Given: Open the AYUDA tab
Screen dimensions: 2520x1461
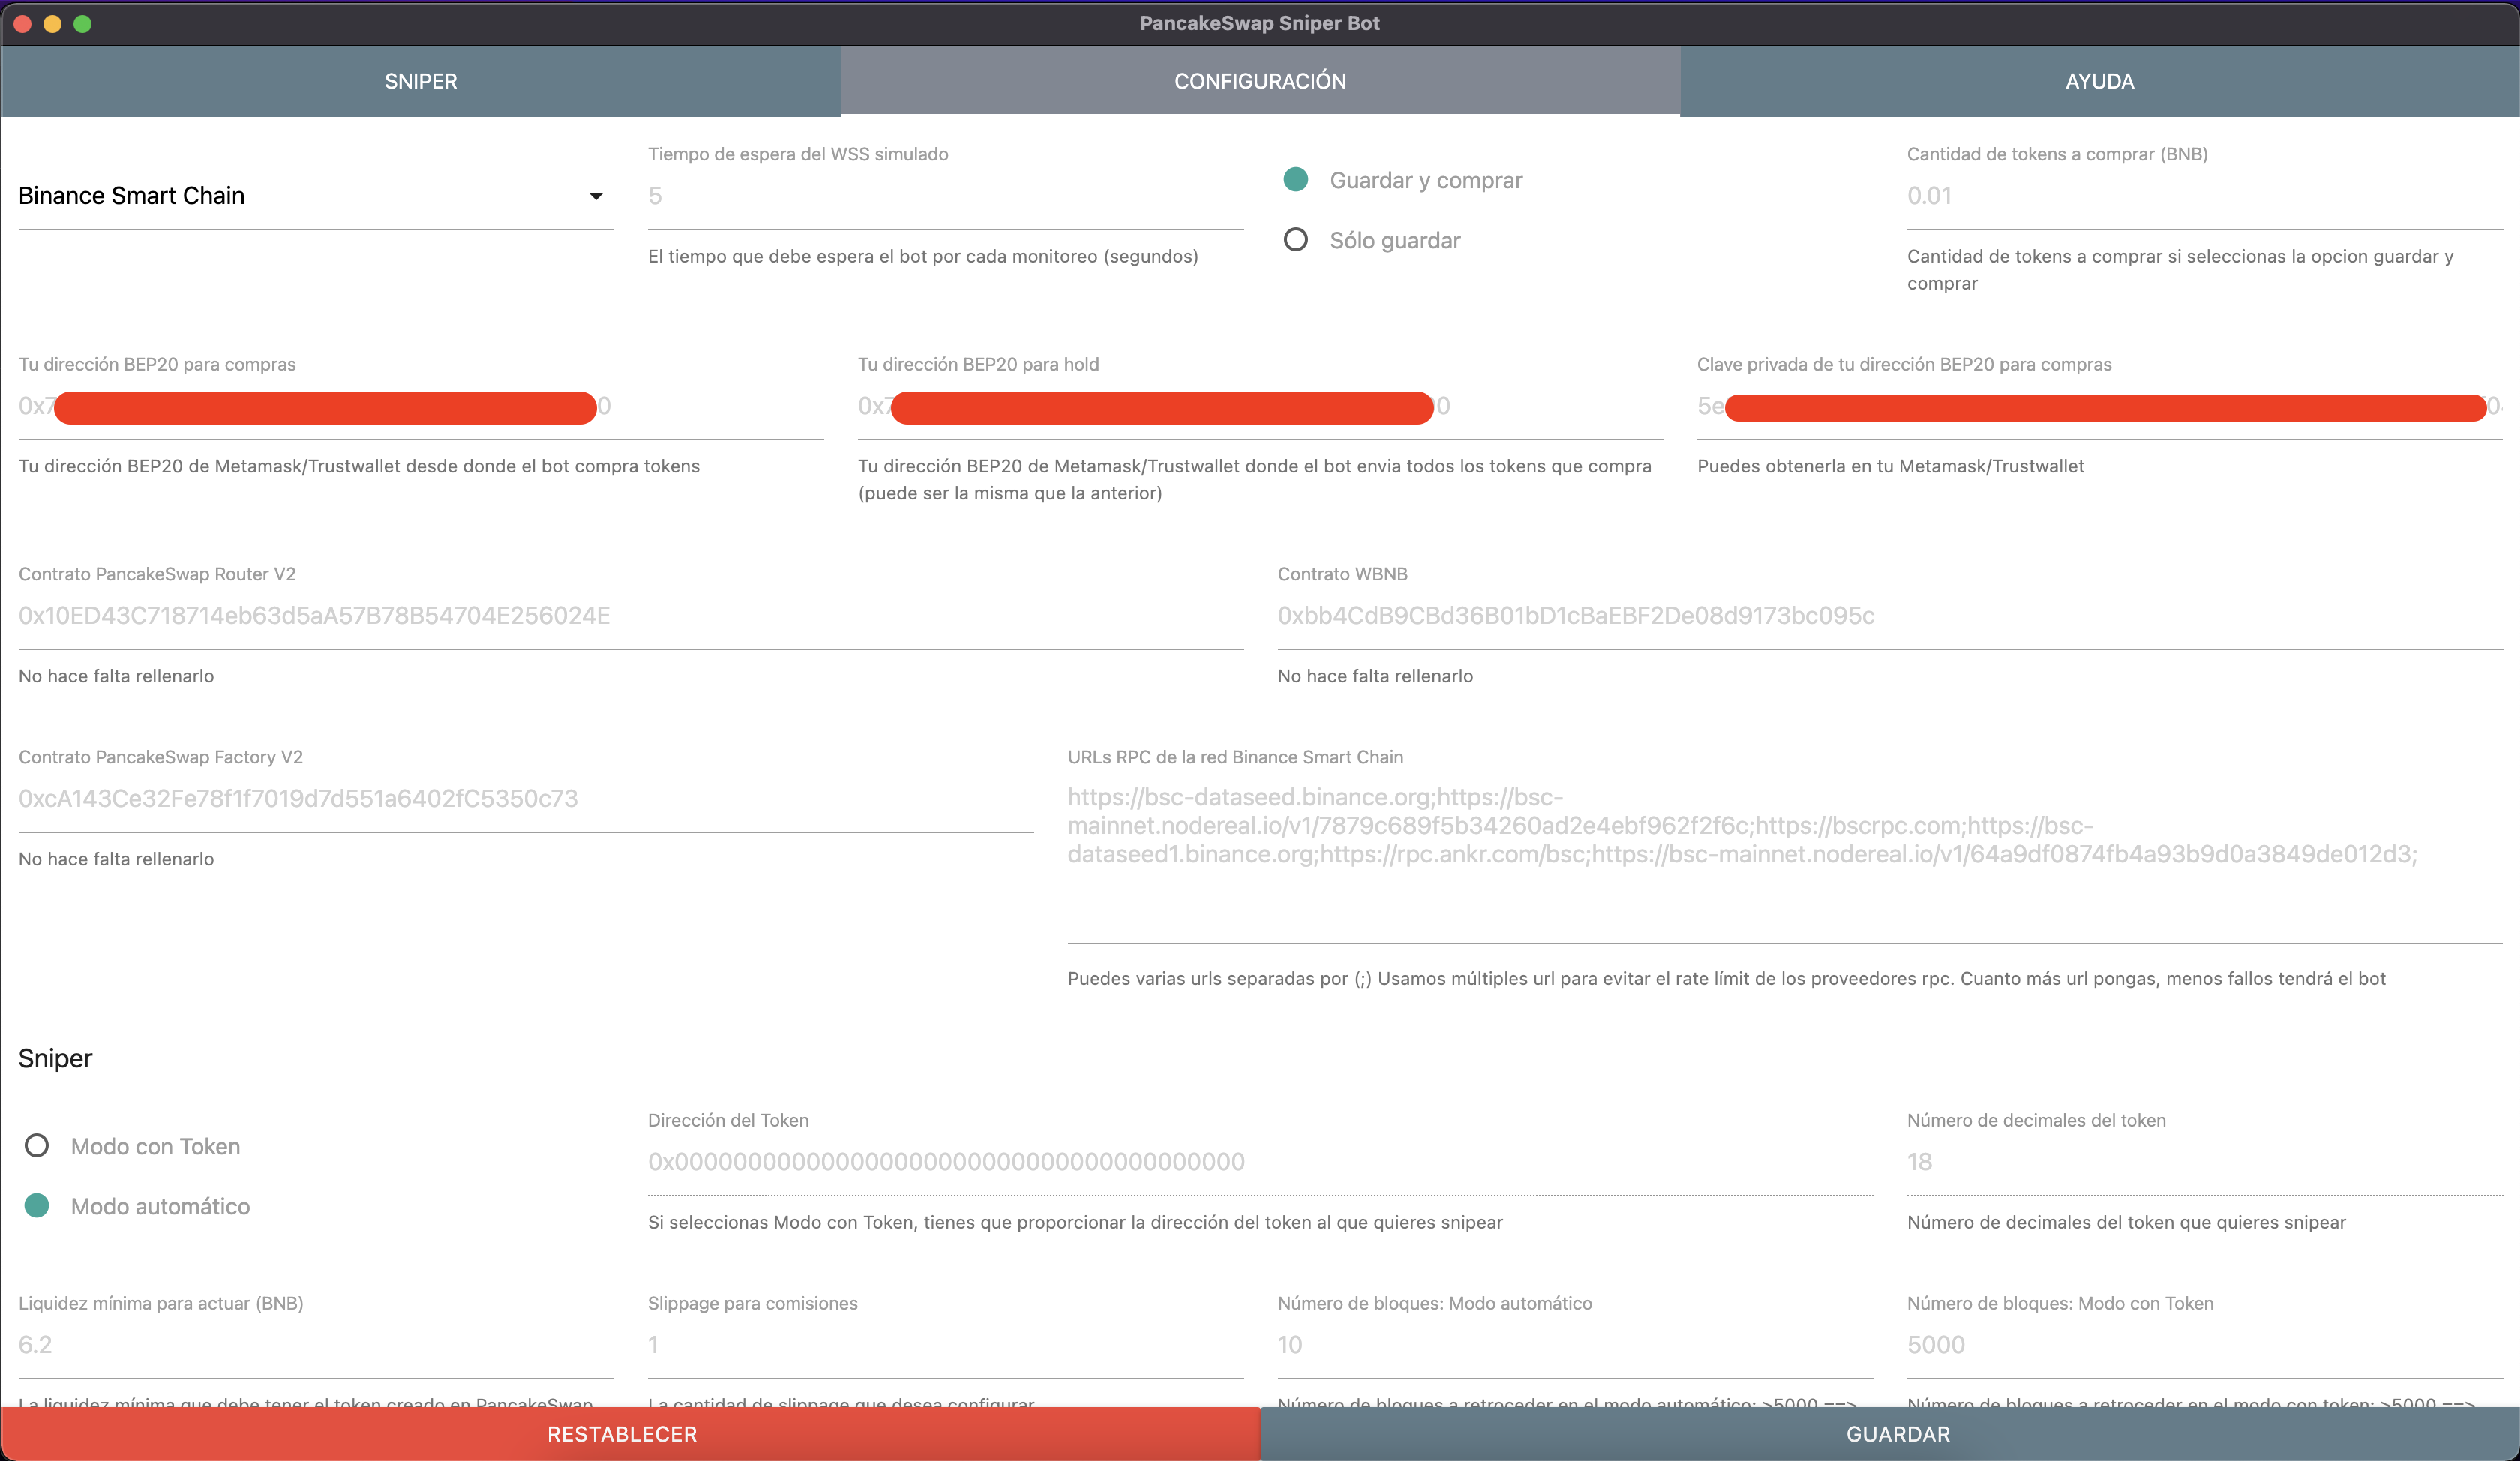Looking at the screenshot, I should [x=2099, y=81].
